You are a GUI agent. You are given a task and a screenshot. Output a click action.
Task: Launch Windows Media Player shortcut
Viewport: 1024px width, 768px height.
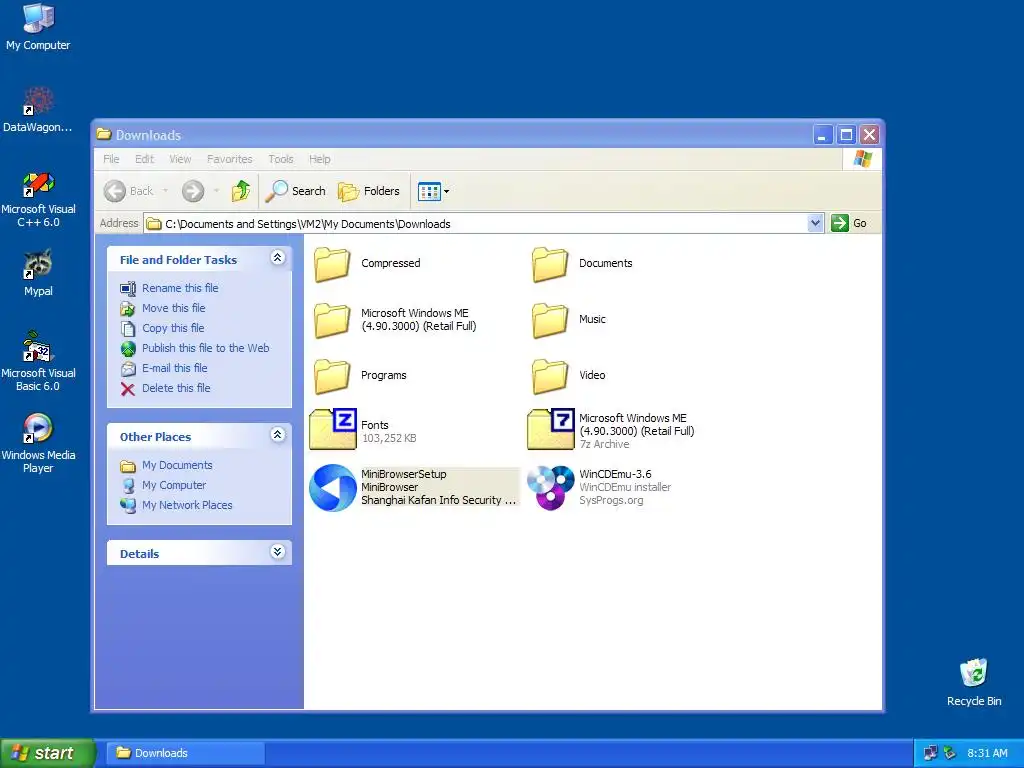coord(38,443)
